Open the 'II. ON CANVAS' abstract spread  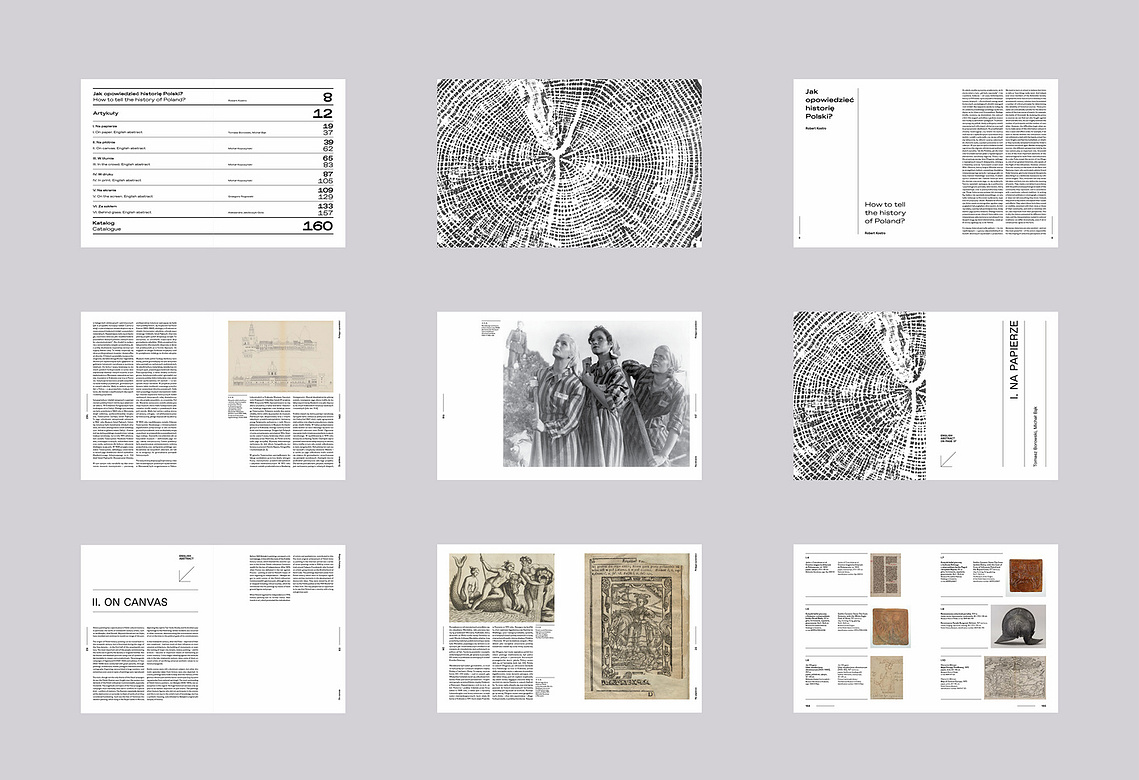click(x=213, y=629)
